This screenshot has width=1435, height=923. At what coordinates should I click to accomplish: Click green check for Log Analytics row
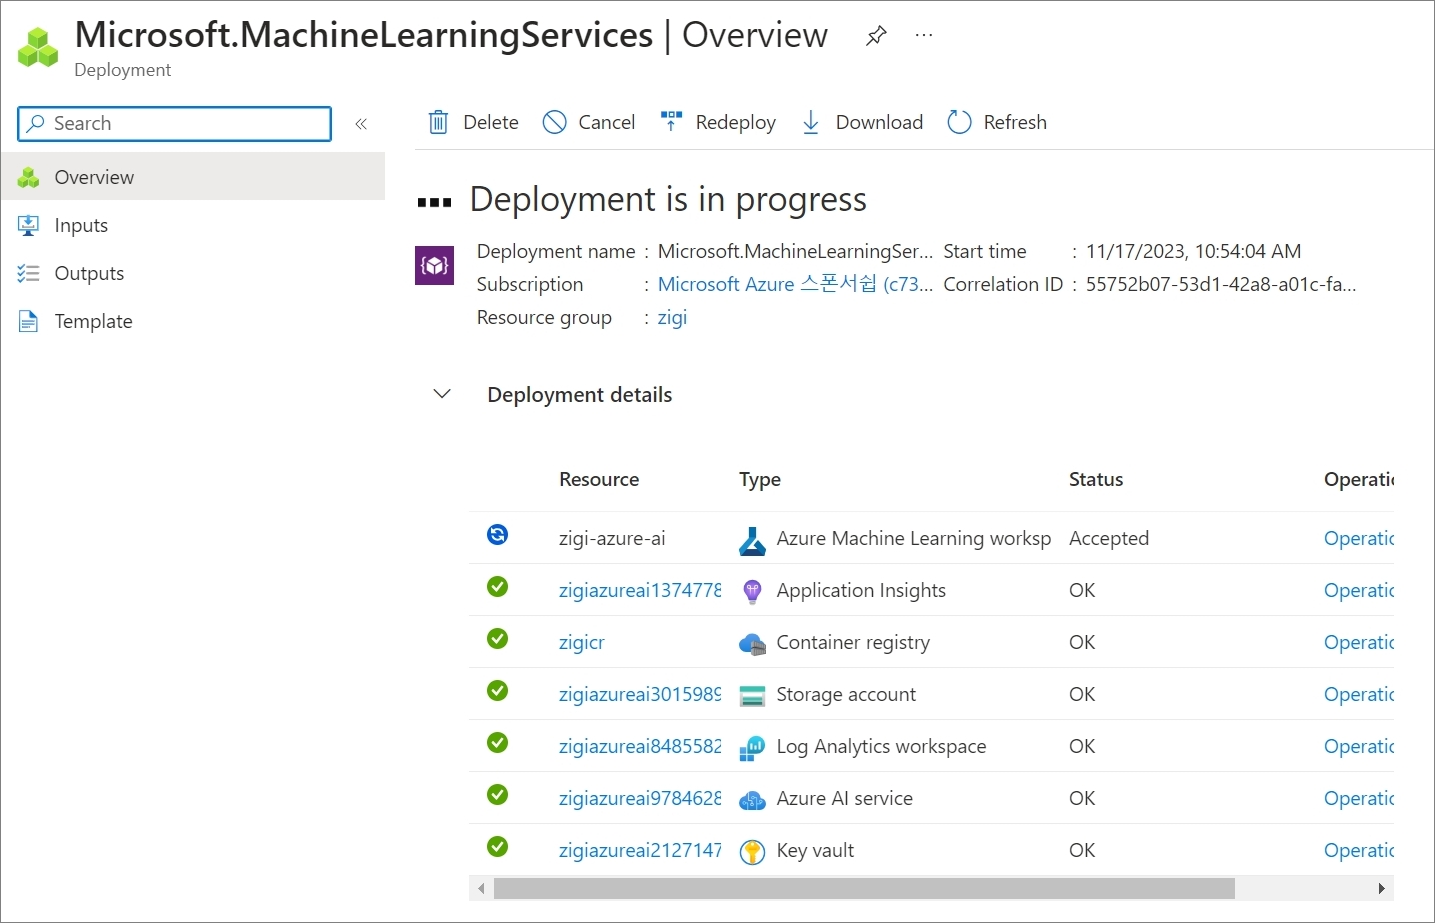coord(497,742)
